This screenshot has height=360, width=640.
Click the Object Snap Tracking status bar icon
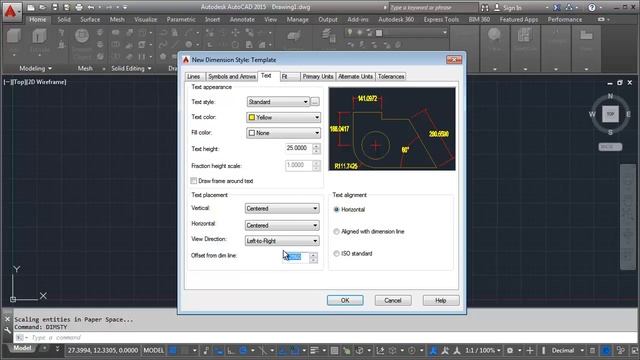point(282,350)
